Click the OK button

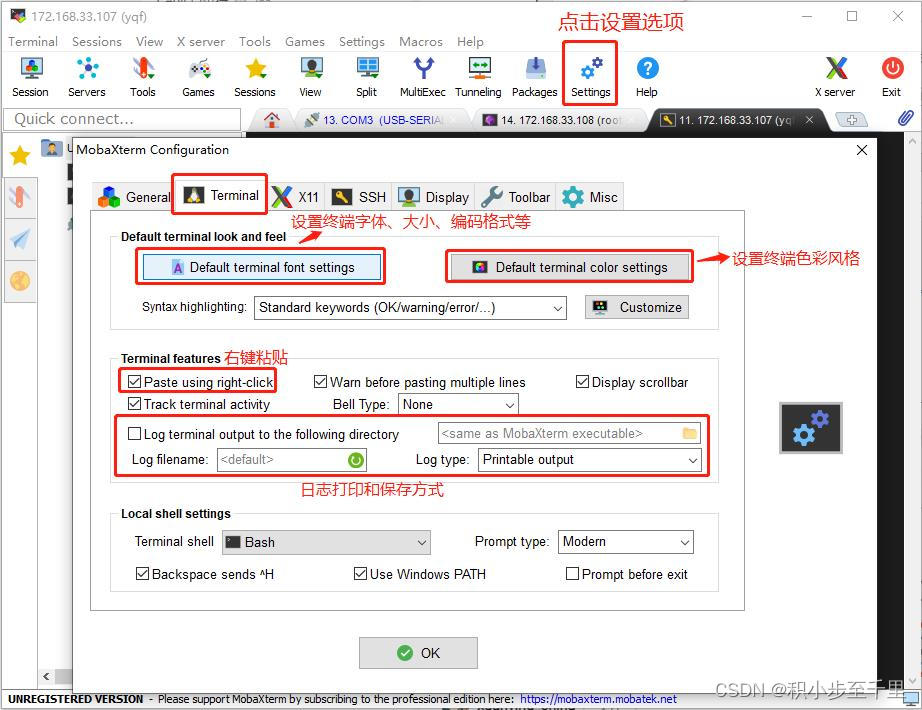(418, 653)
